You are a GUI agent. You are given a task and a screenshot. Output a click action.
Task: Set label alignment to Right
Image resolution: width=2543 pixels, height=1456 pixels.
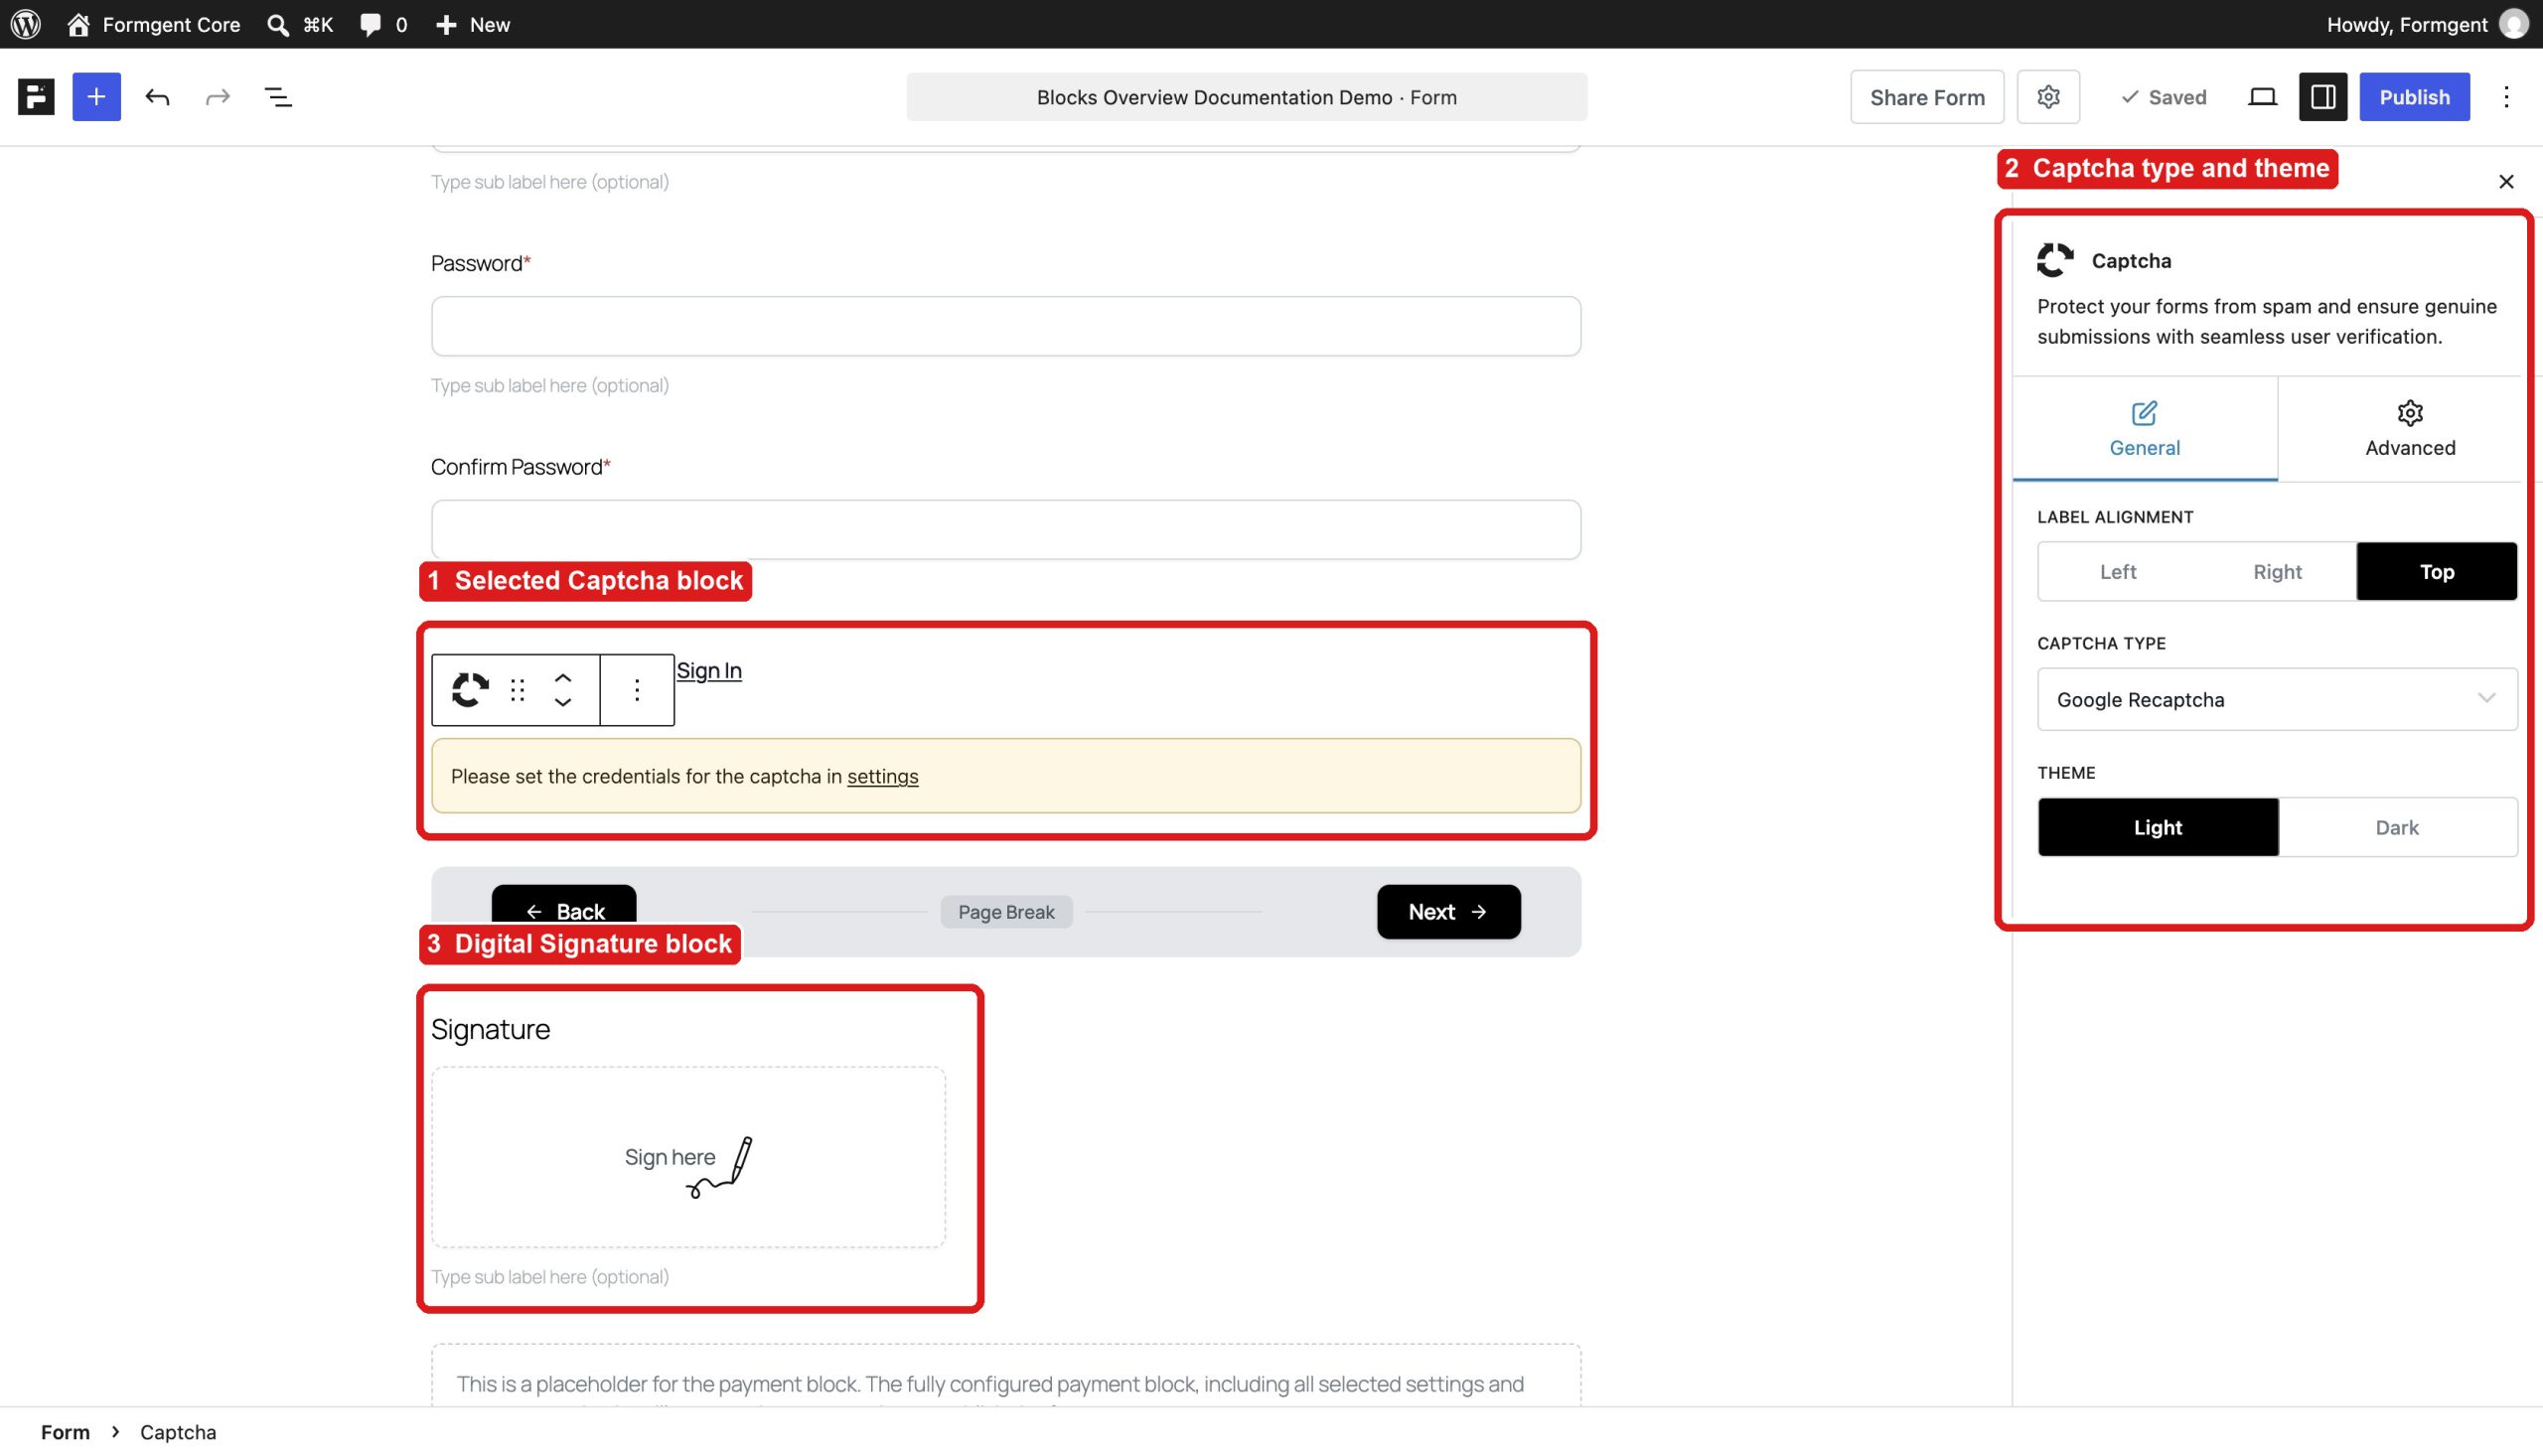(x=2277, y=571)
